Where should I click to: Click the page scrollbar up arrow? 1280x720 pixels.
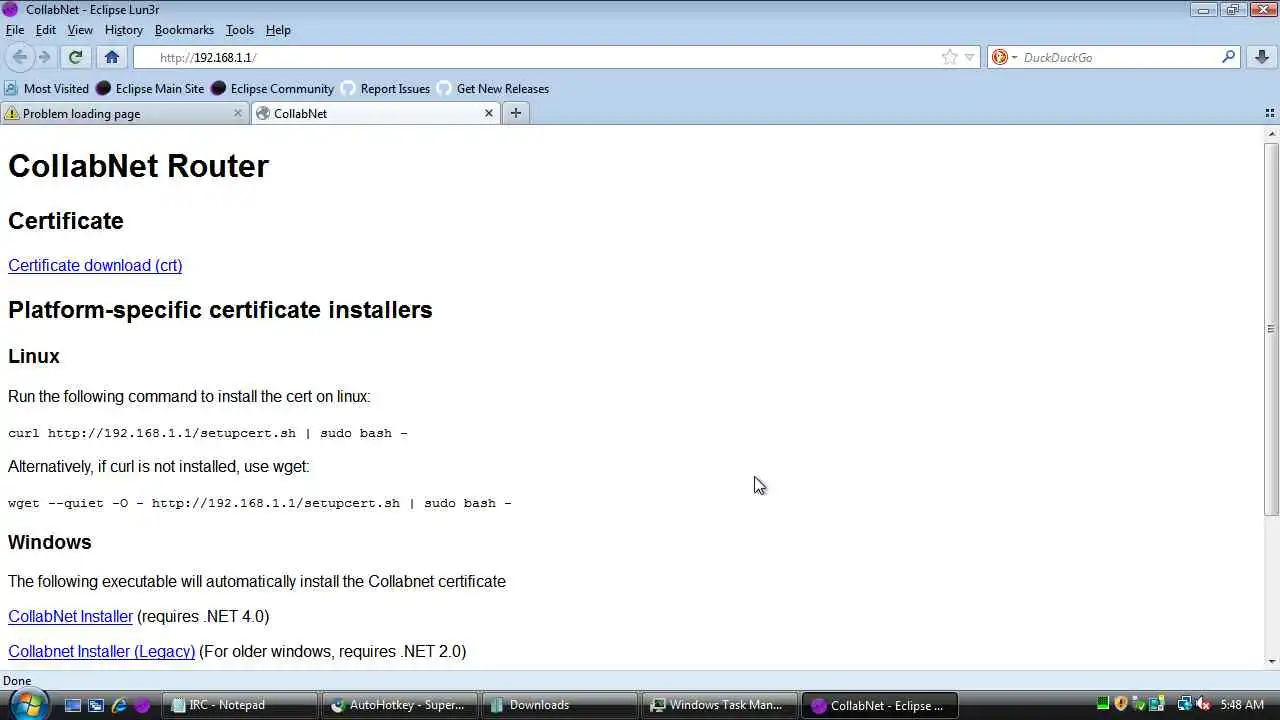(x=1271, y=134)
